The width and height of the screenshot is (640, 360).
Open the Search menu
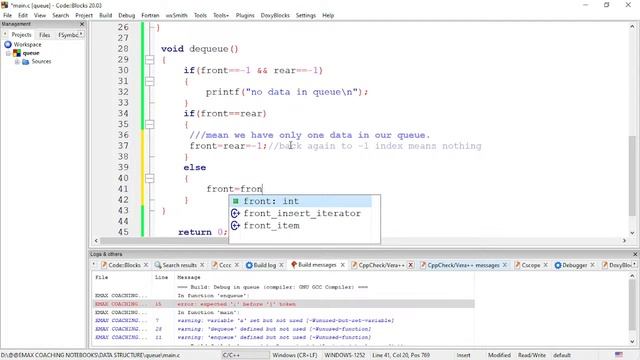pos(60,15)
